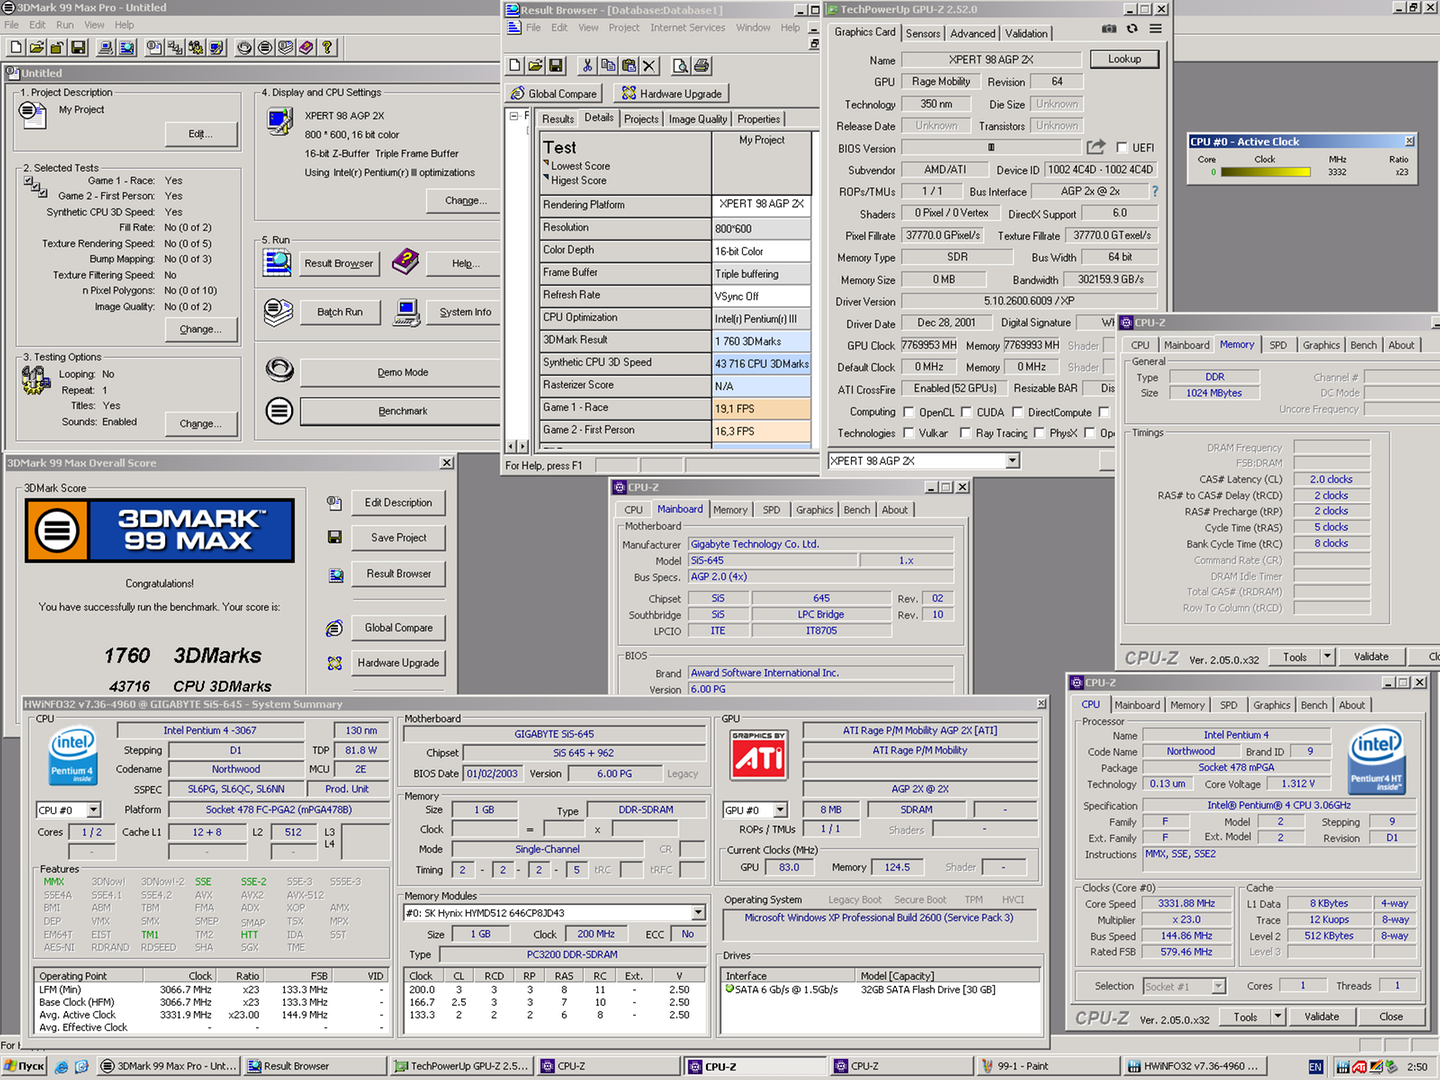
Task: Open memory module SK Hynix dropdown
Action: click(x=698, y=913)
